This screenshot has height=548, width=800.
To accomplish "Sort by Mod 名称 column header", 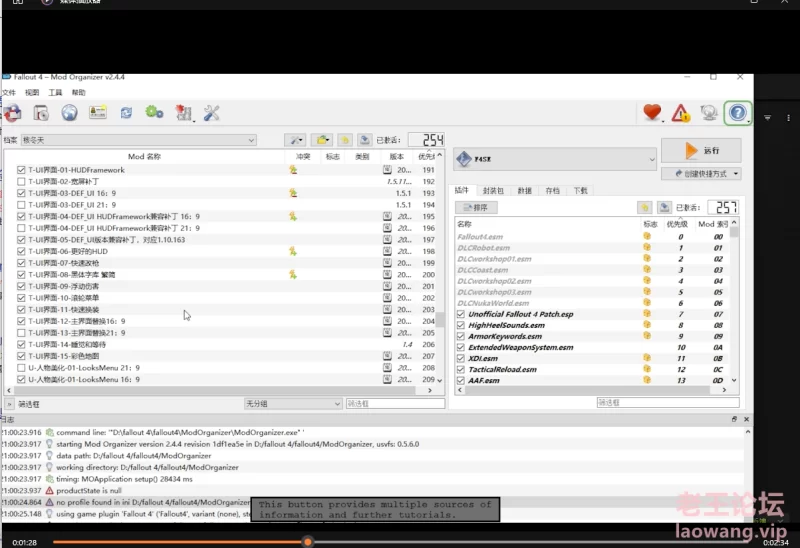I will 144,156.
